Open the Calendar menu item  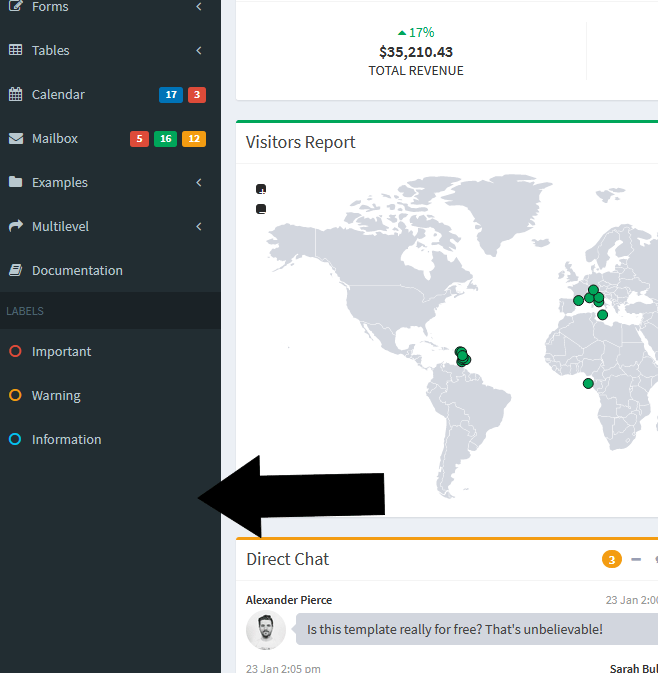coord(110,94)
